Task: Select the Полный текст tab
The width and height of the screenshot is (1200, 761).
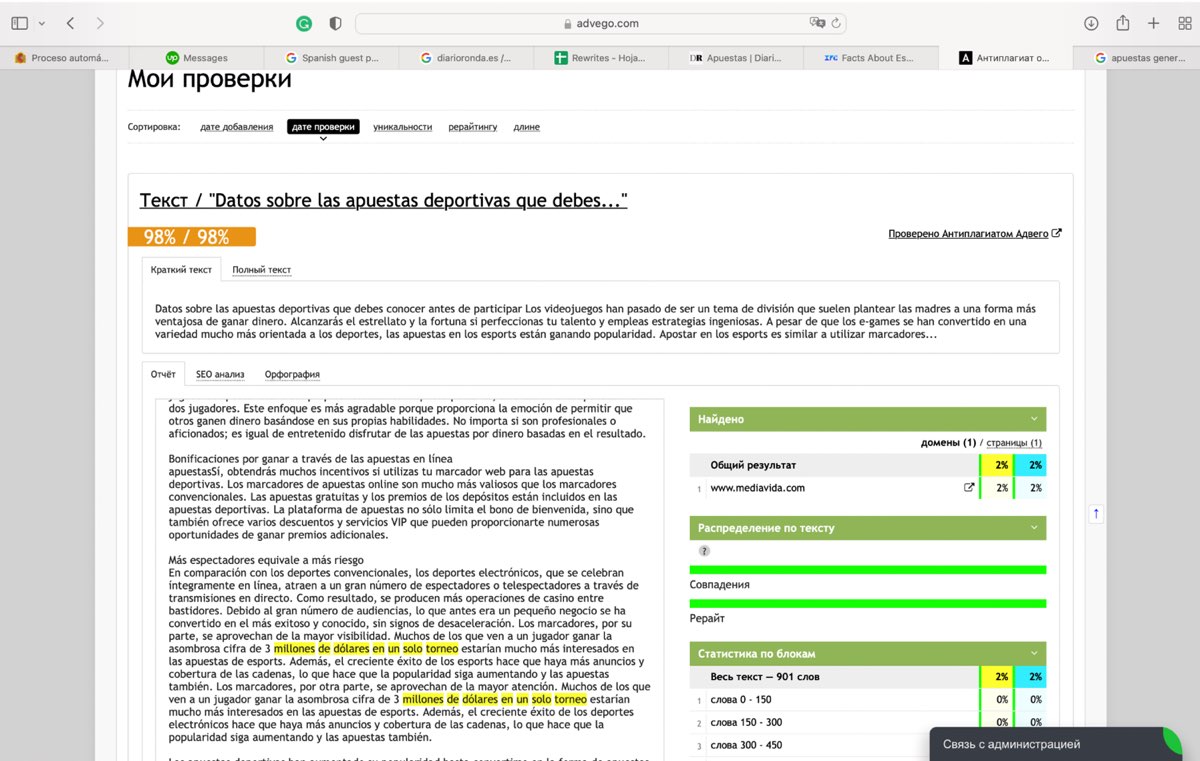Action: (261, 270)
